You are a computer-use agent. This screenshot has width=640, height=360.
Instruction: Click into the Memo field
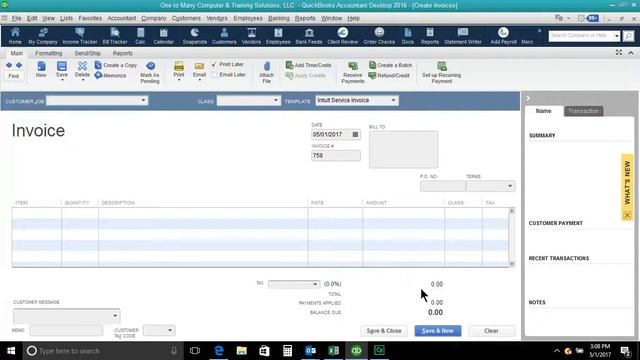[x=66, y=330]
